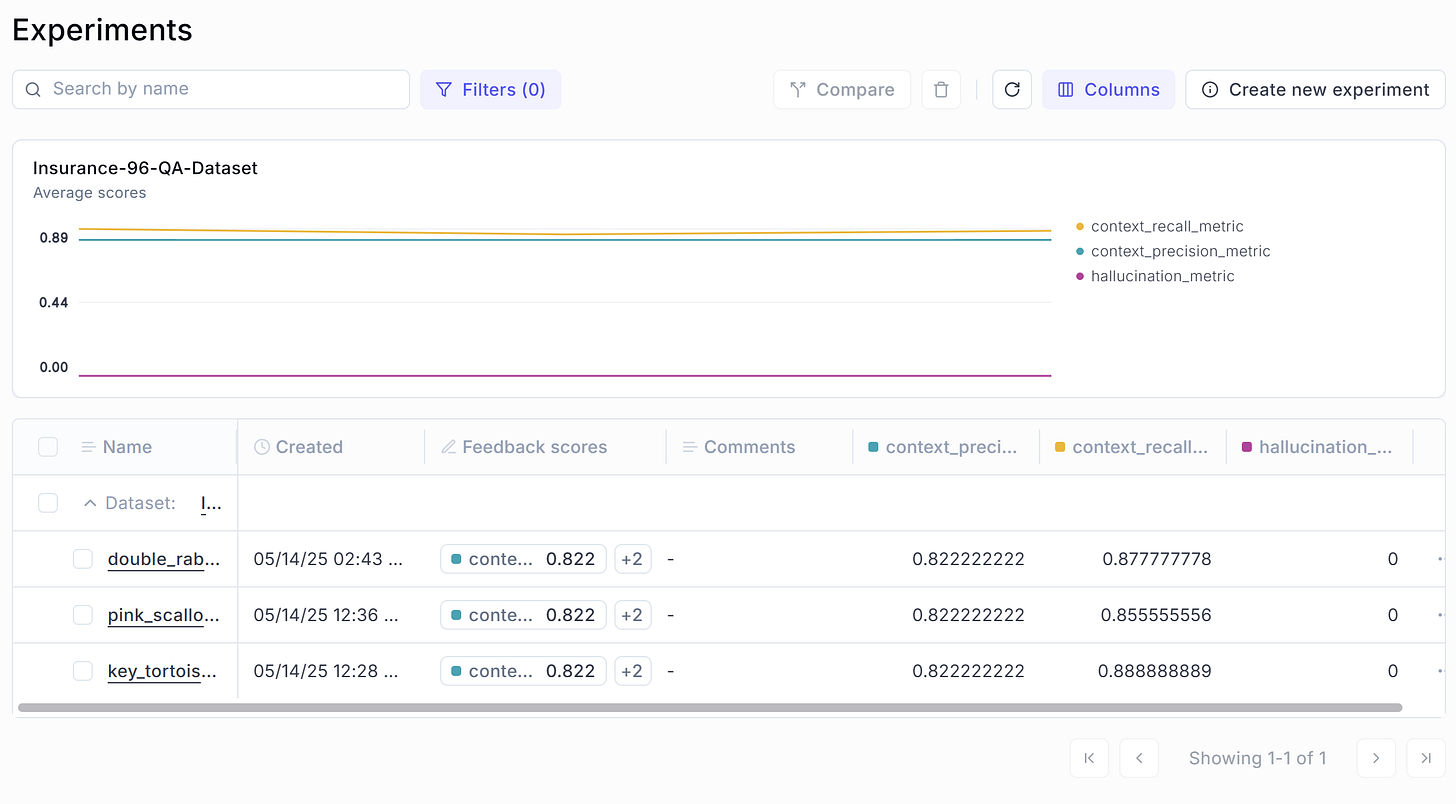The image size is (1456, 804).
Task: Expand +2 scores for double_rab... row
Action: pyautogui.click(x=632, y=559)
